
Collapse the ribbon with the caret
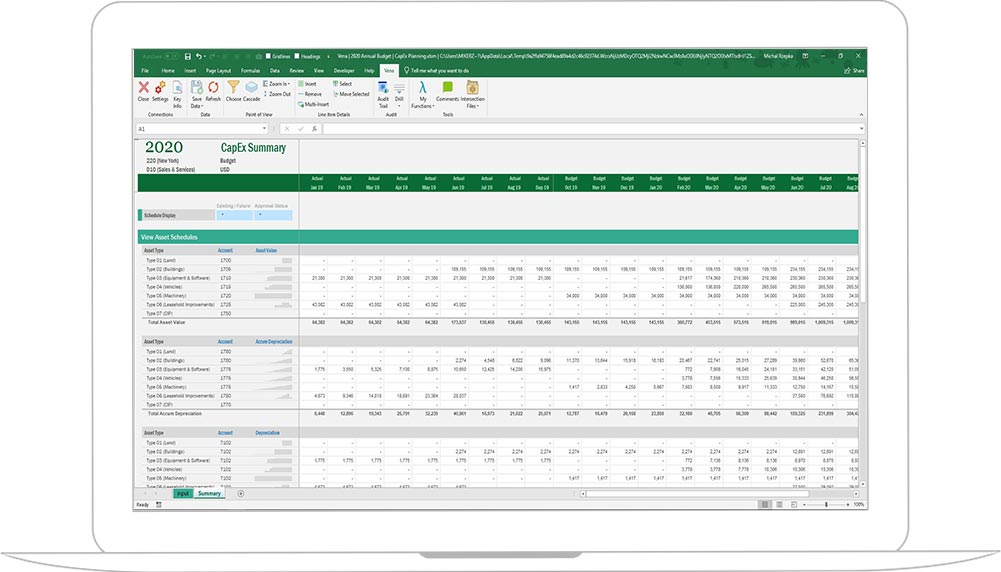[x=861, y=115]
